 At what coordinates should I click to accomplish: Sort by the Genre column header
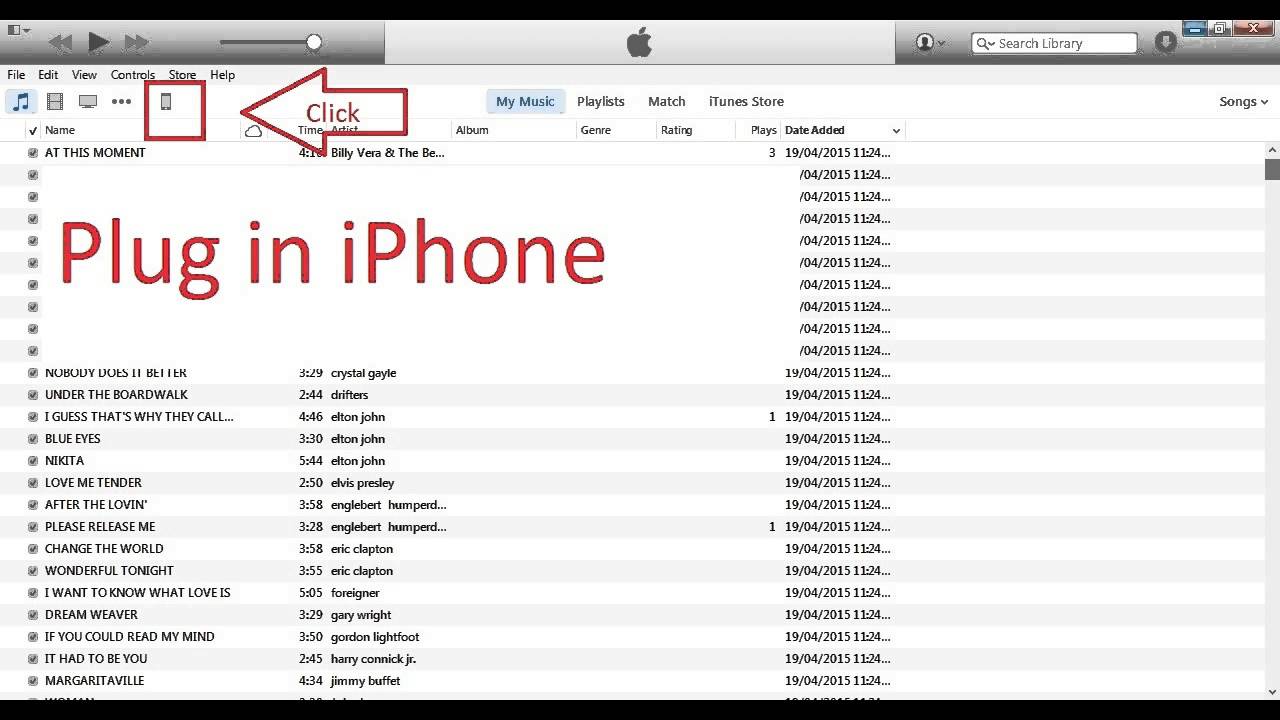pyautogui.click(x=596, y=130)
